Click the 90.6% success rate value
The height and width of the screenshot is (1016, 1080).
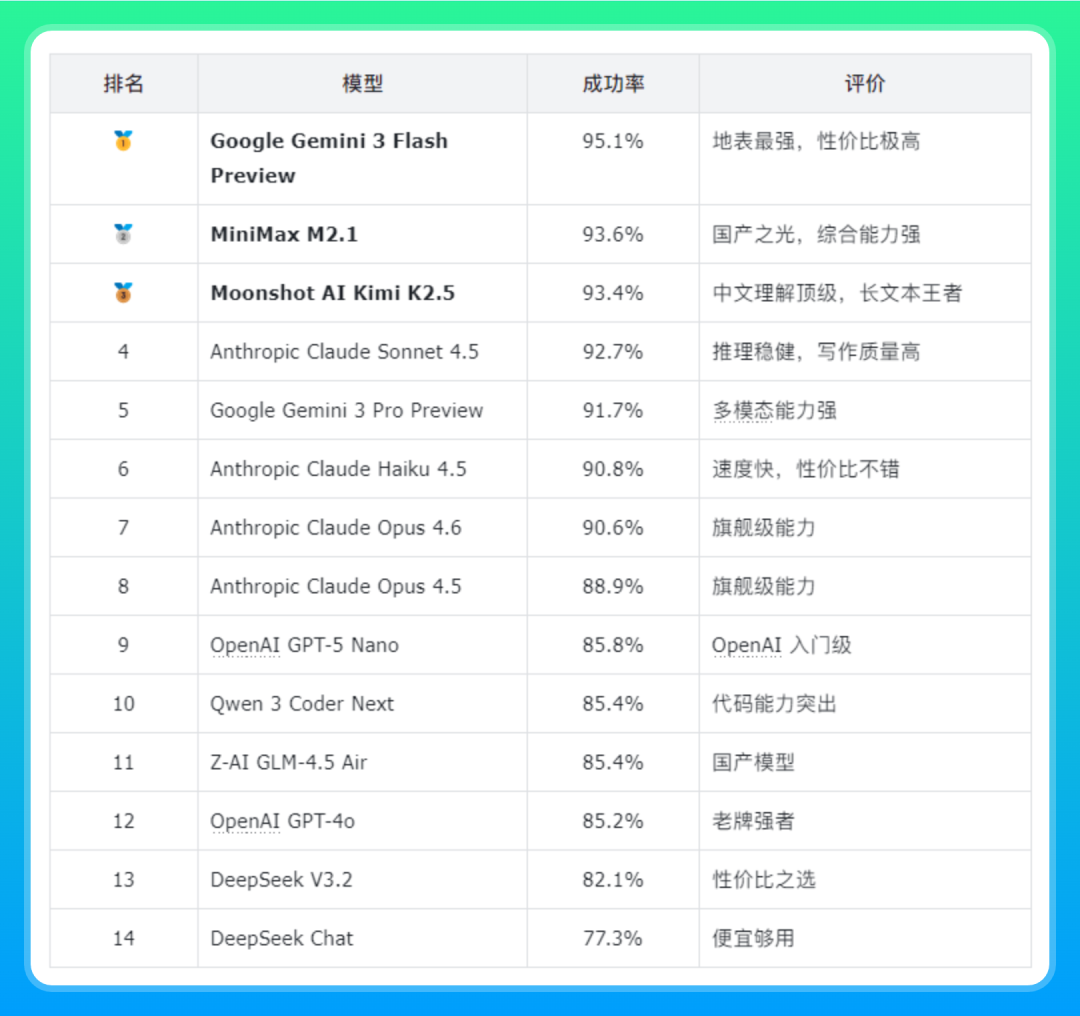pos(613,528)
